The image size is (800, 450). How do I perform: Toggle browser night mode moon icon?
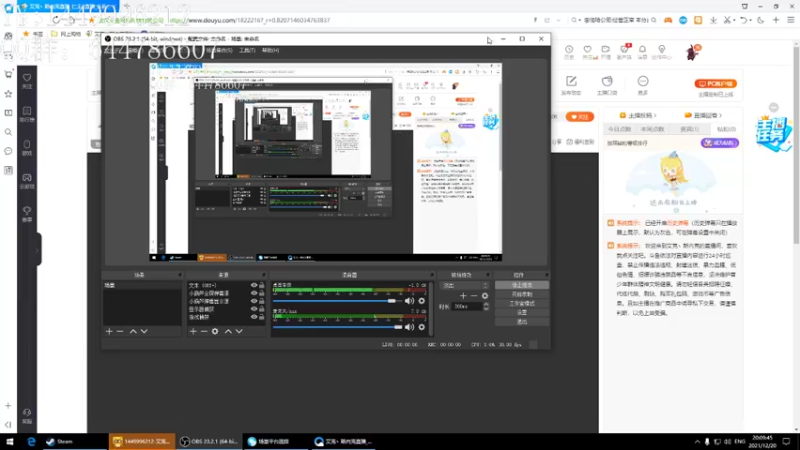point(761,20)
